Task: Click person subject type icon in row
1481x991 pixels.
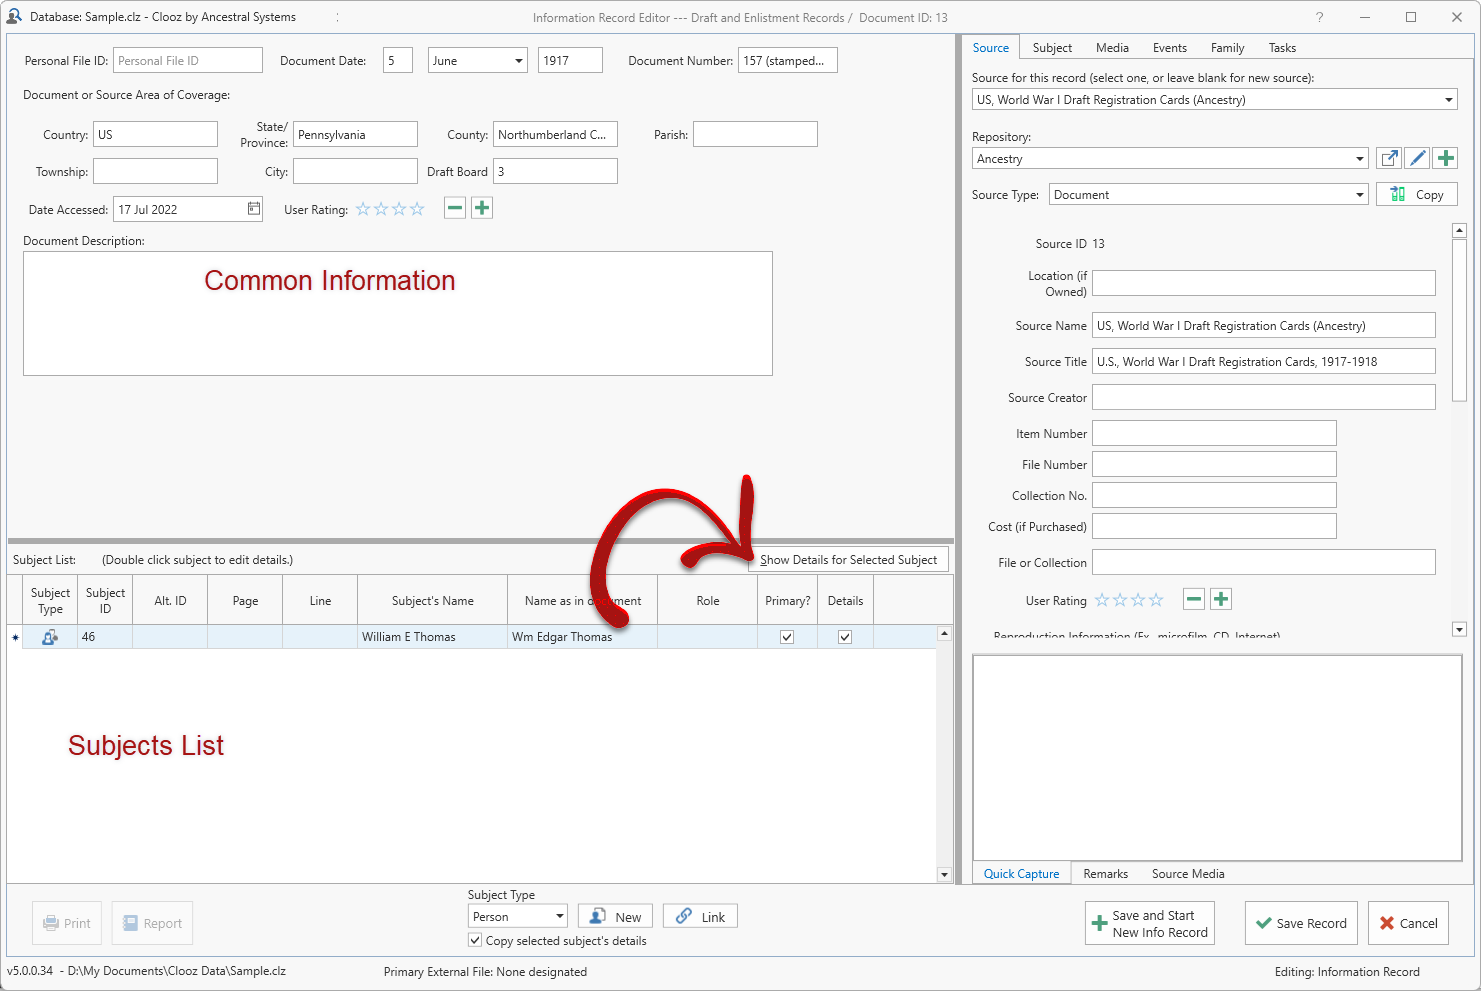Action: [49, 637]
